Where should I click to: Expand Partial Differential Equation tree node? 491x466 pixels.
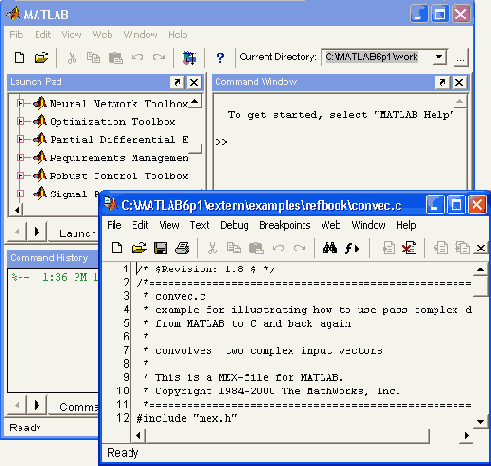[20, 140]
